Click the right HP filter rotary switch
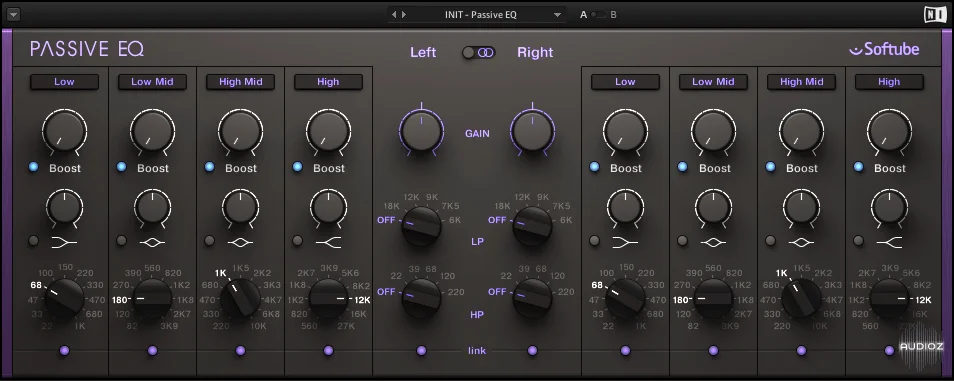 pyautogui.click(x=532, y=298)
